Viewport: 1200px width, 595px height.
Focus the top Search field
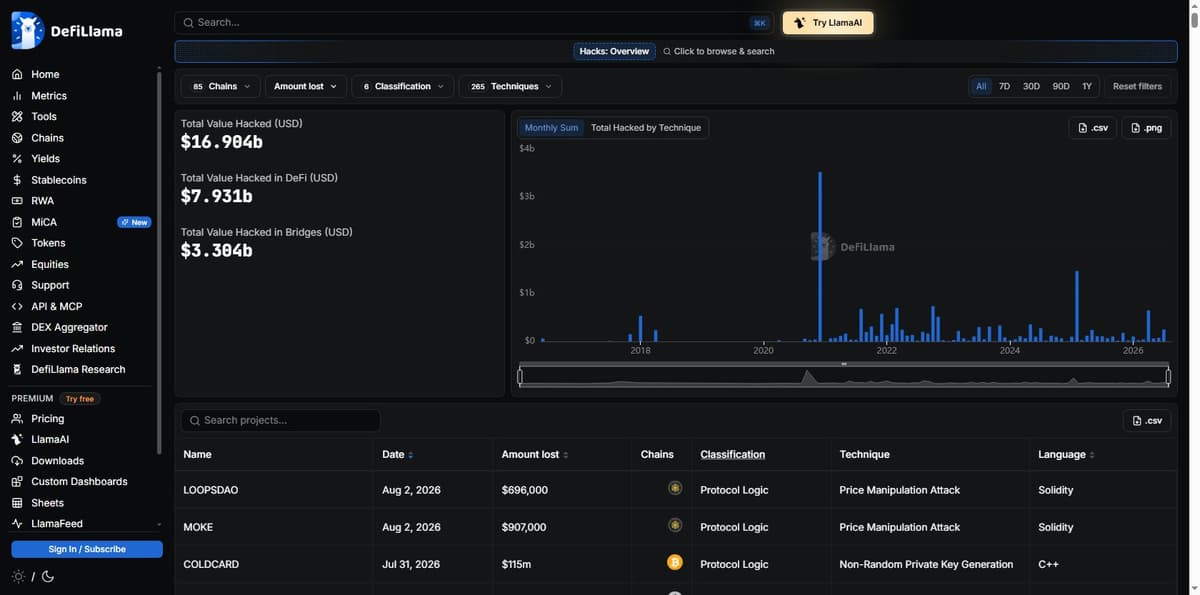coord(476,23)
